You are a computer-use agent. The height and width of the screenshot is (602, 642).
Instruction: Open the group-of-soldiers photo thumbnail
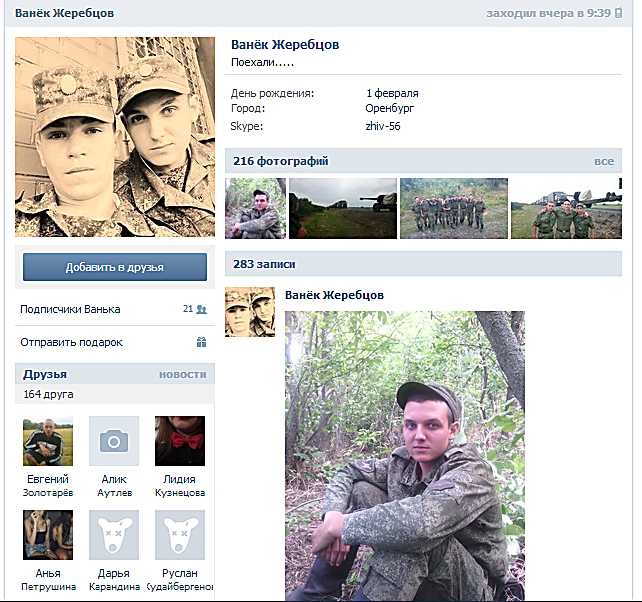tap(454, 209)
